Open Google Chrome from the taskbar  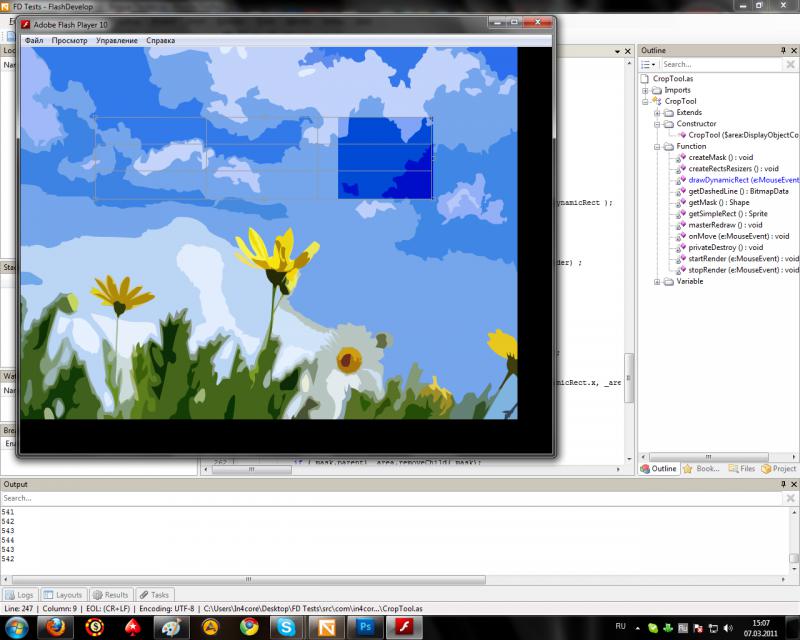point(249,628)
